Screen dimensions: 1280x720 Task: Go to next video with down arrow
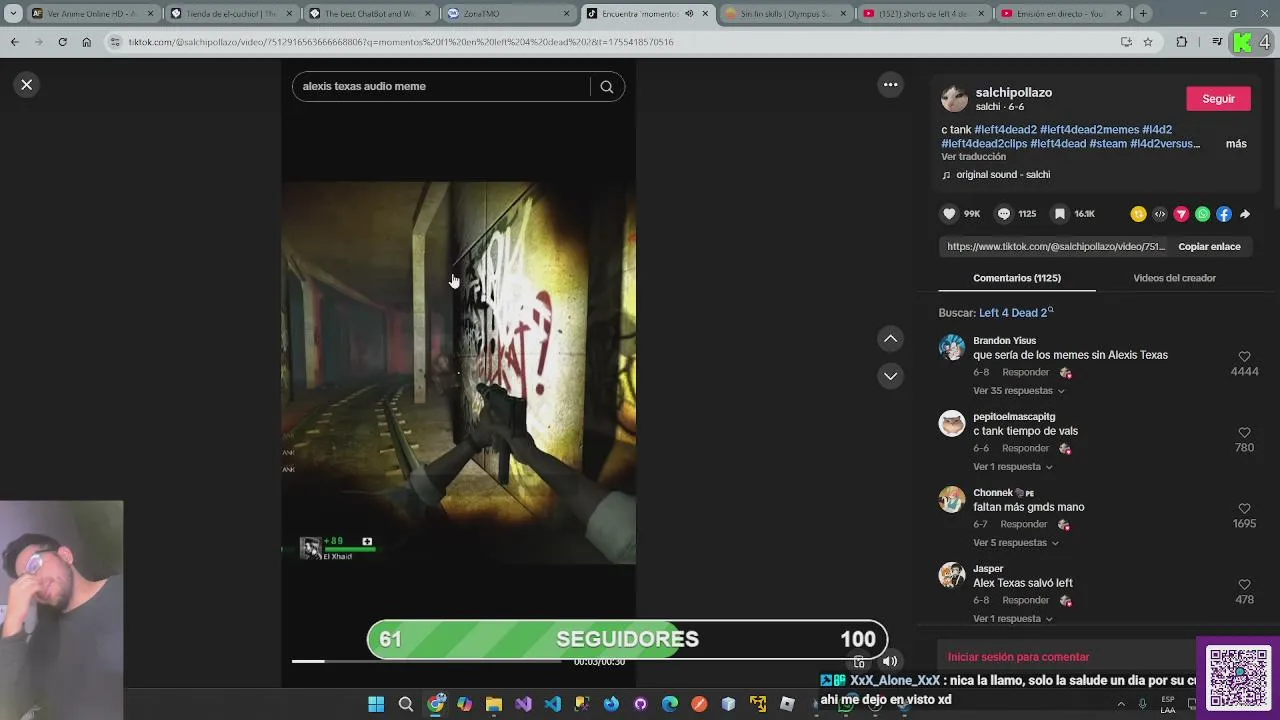pos(890,376)
